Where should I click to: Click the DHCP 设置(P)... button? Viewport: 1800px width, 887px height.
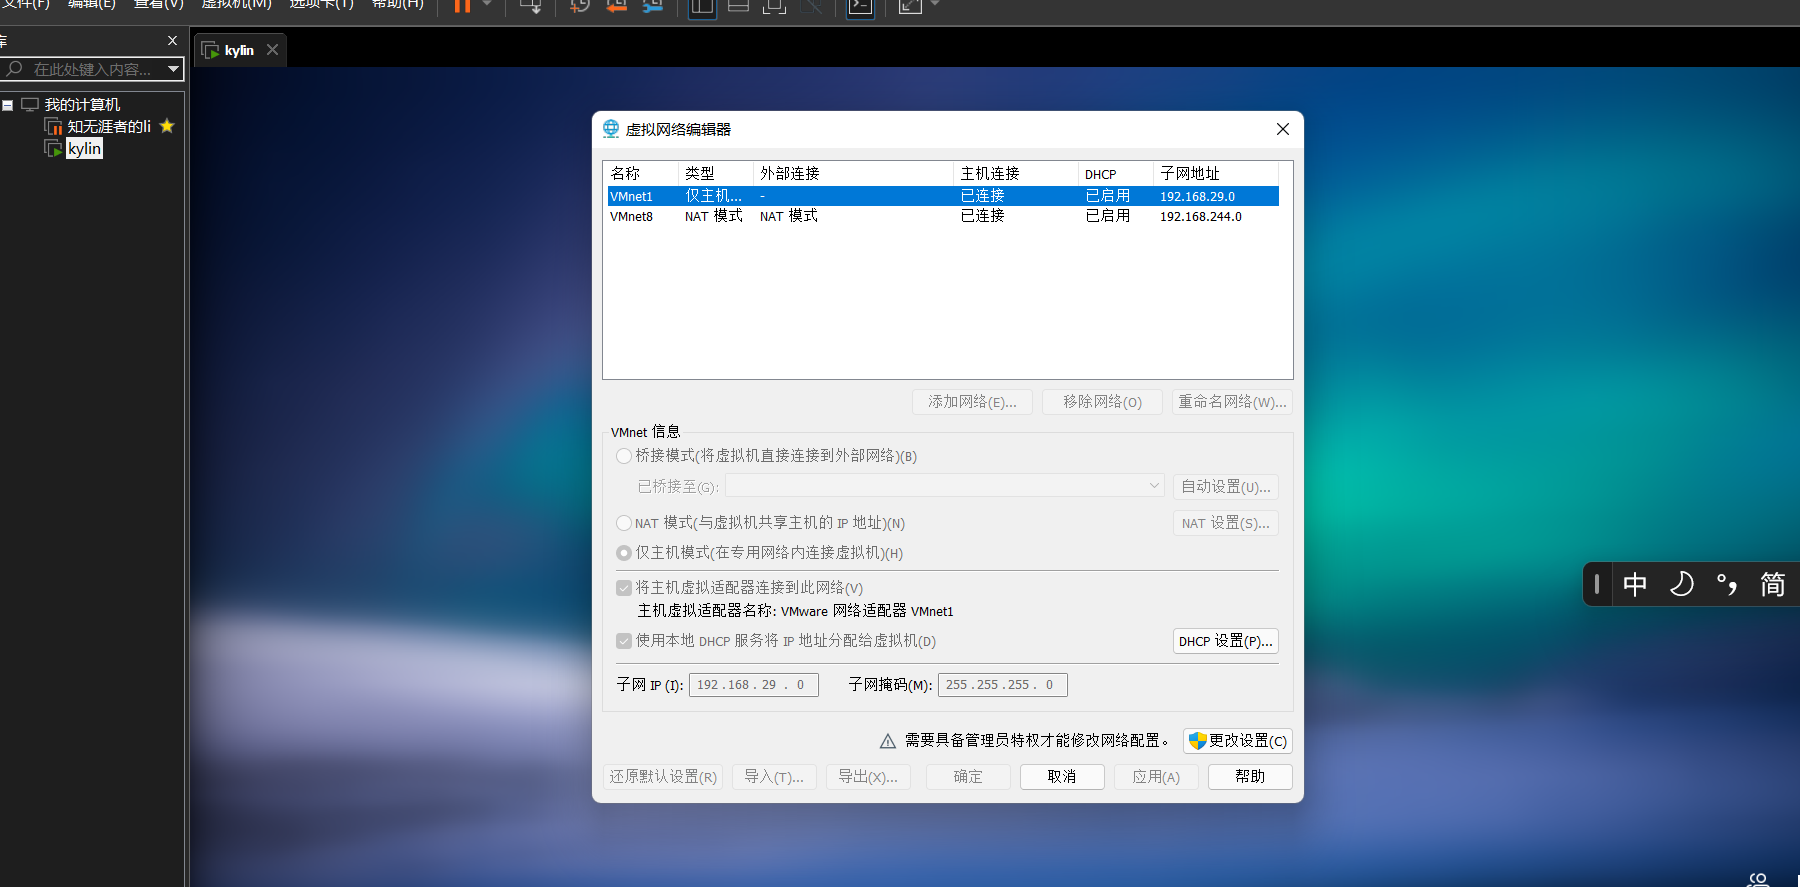pos(1225,641)
